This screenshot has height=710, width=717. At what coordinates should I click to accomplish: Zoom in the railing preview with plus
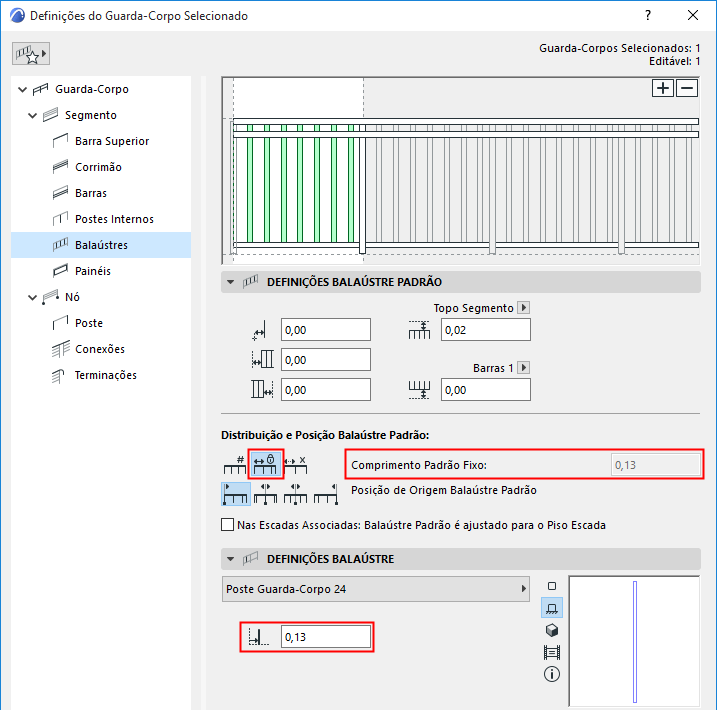tap(663, 88)
